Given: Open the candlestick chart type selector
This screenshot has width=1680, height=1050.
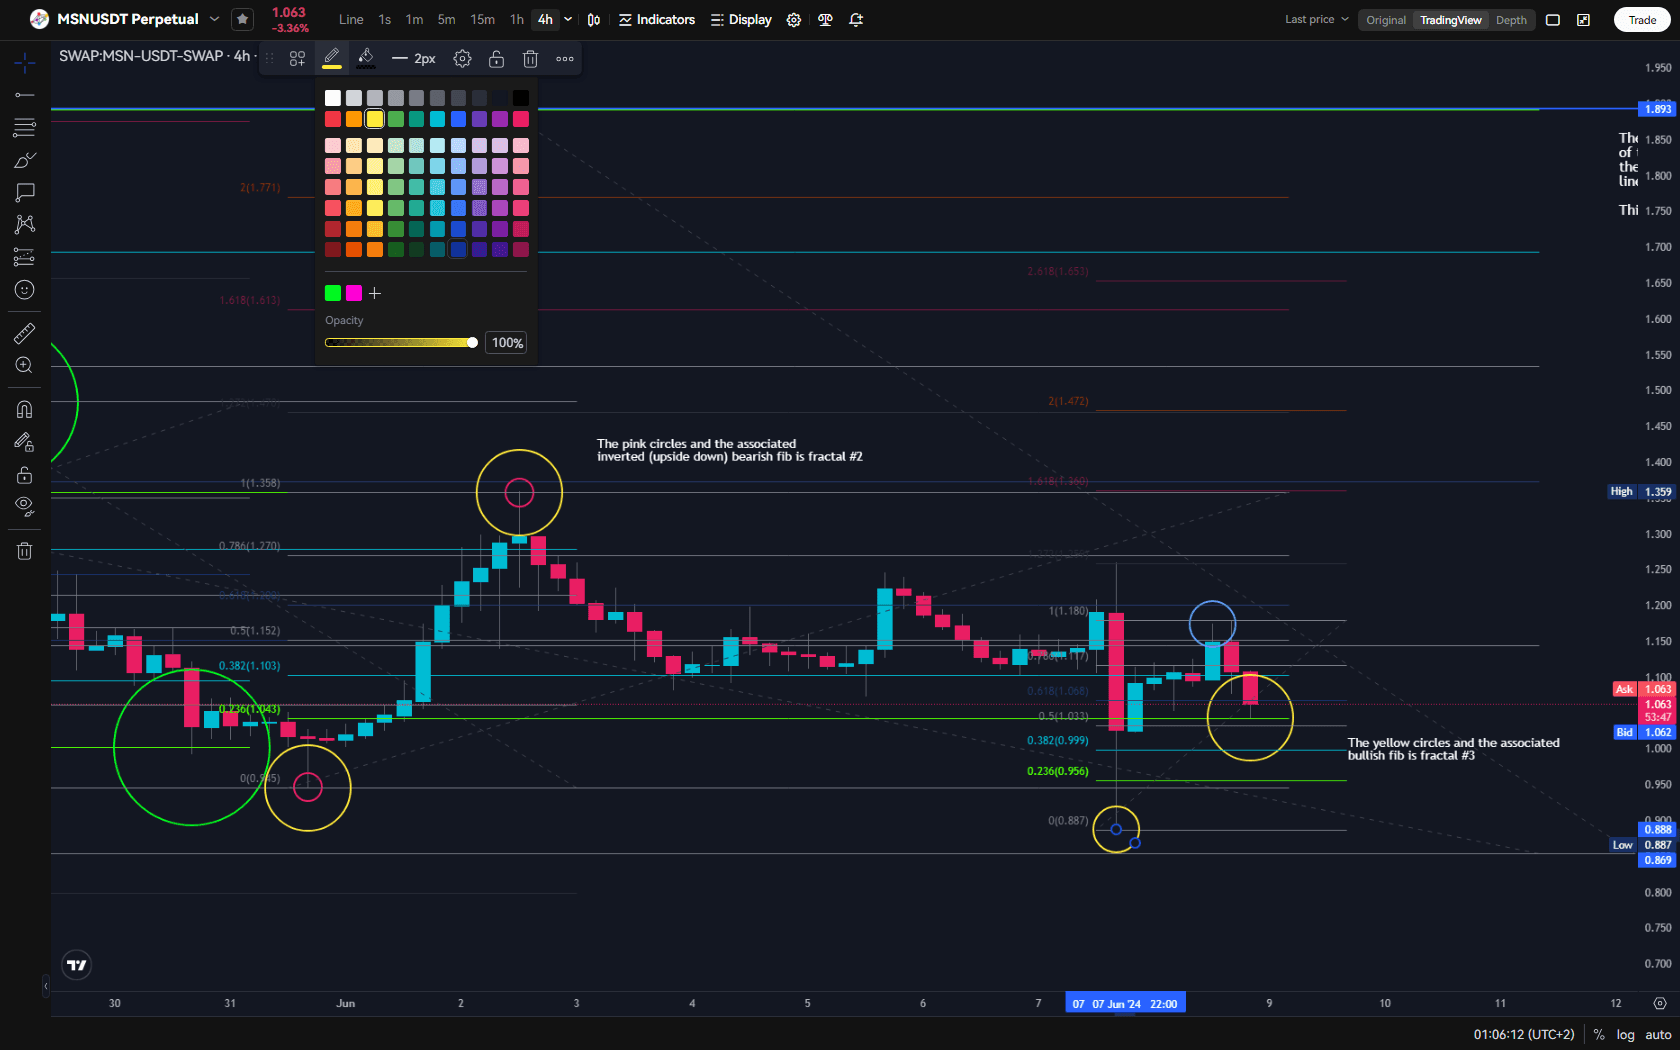Looking at the screenshot, I should [x=594, y=20].
